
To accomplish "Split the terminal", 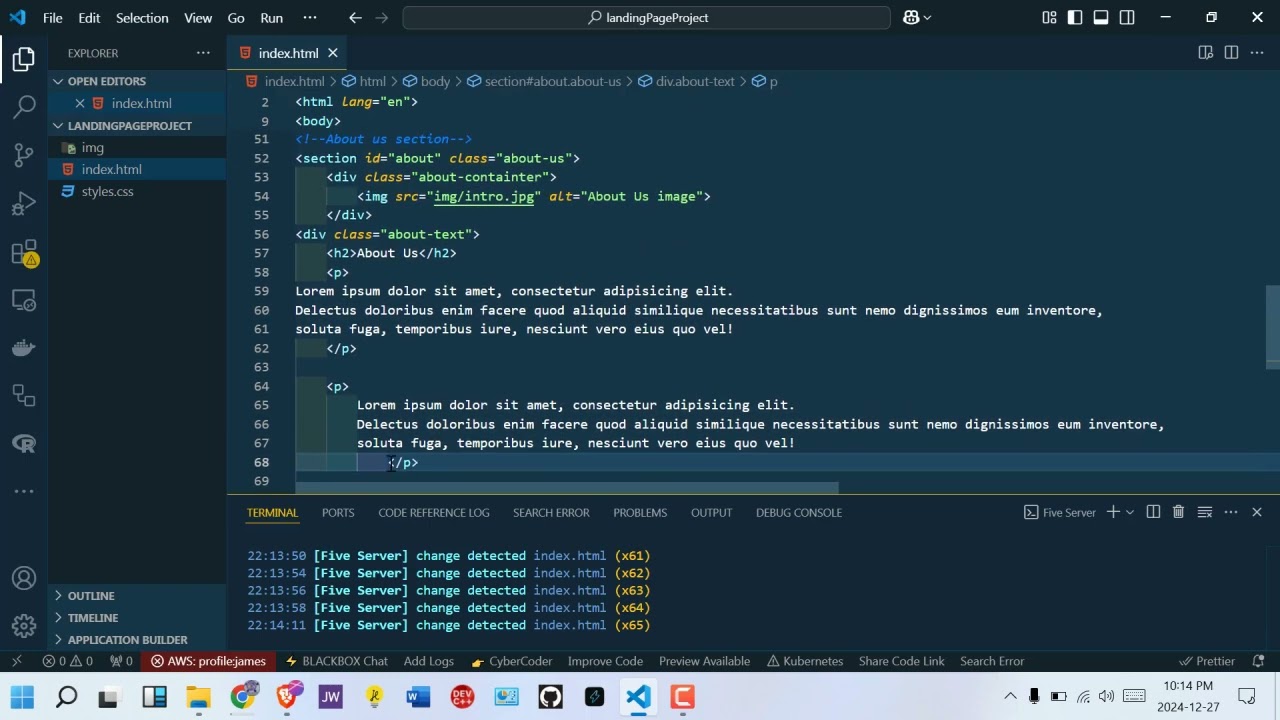I will click(1153, 512).
